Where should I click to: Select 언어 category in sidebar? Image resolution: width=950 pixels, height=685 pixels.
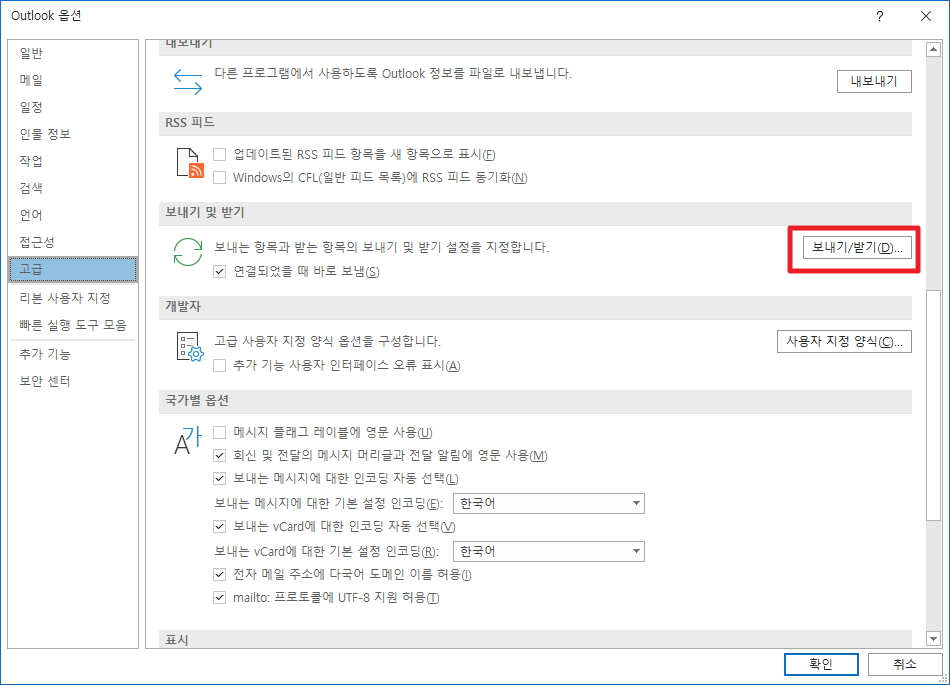[x=73, y=215]
